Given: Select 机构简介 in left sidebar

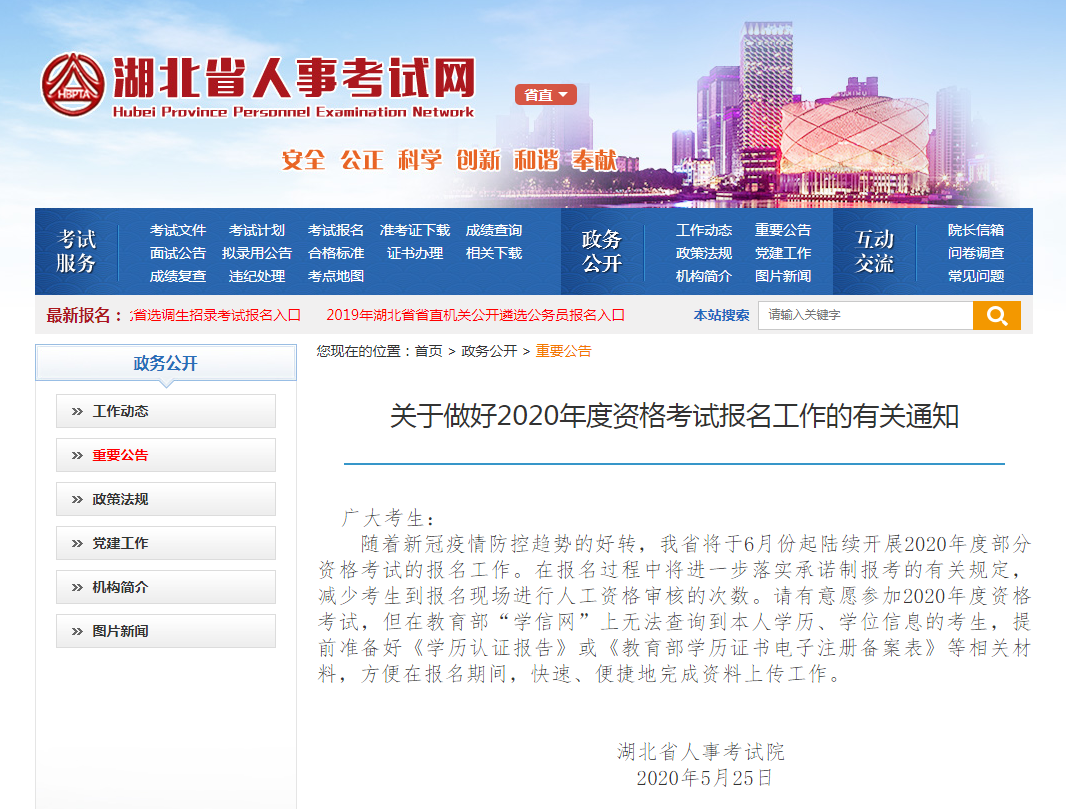Looking at the screenshot, I should 166,587.
